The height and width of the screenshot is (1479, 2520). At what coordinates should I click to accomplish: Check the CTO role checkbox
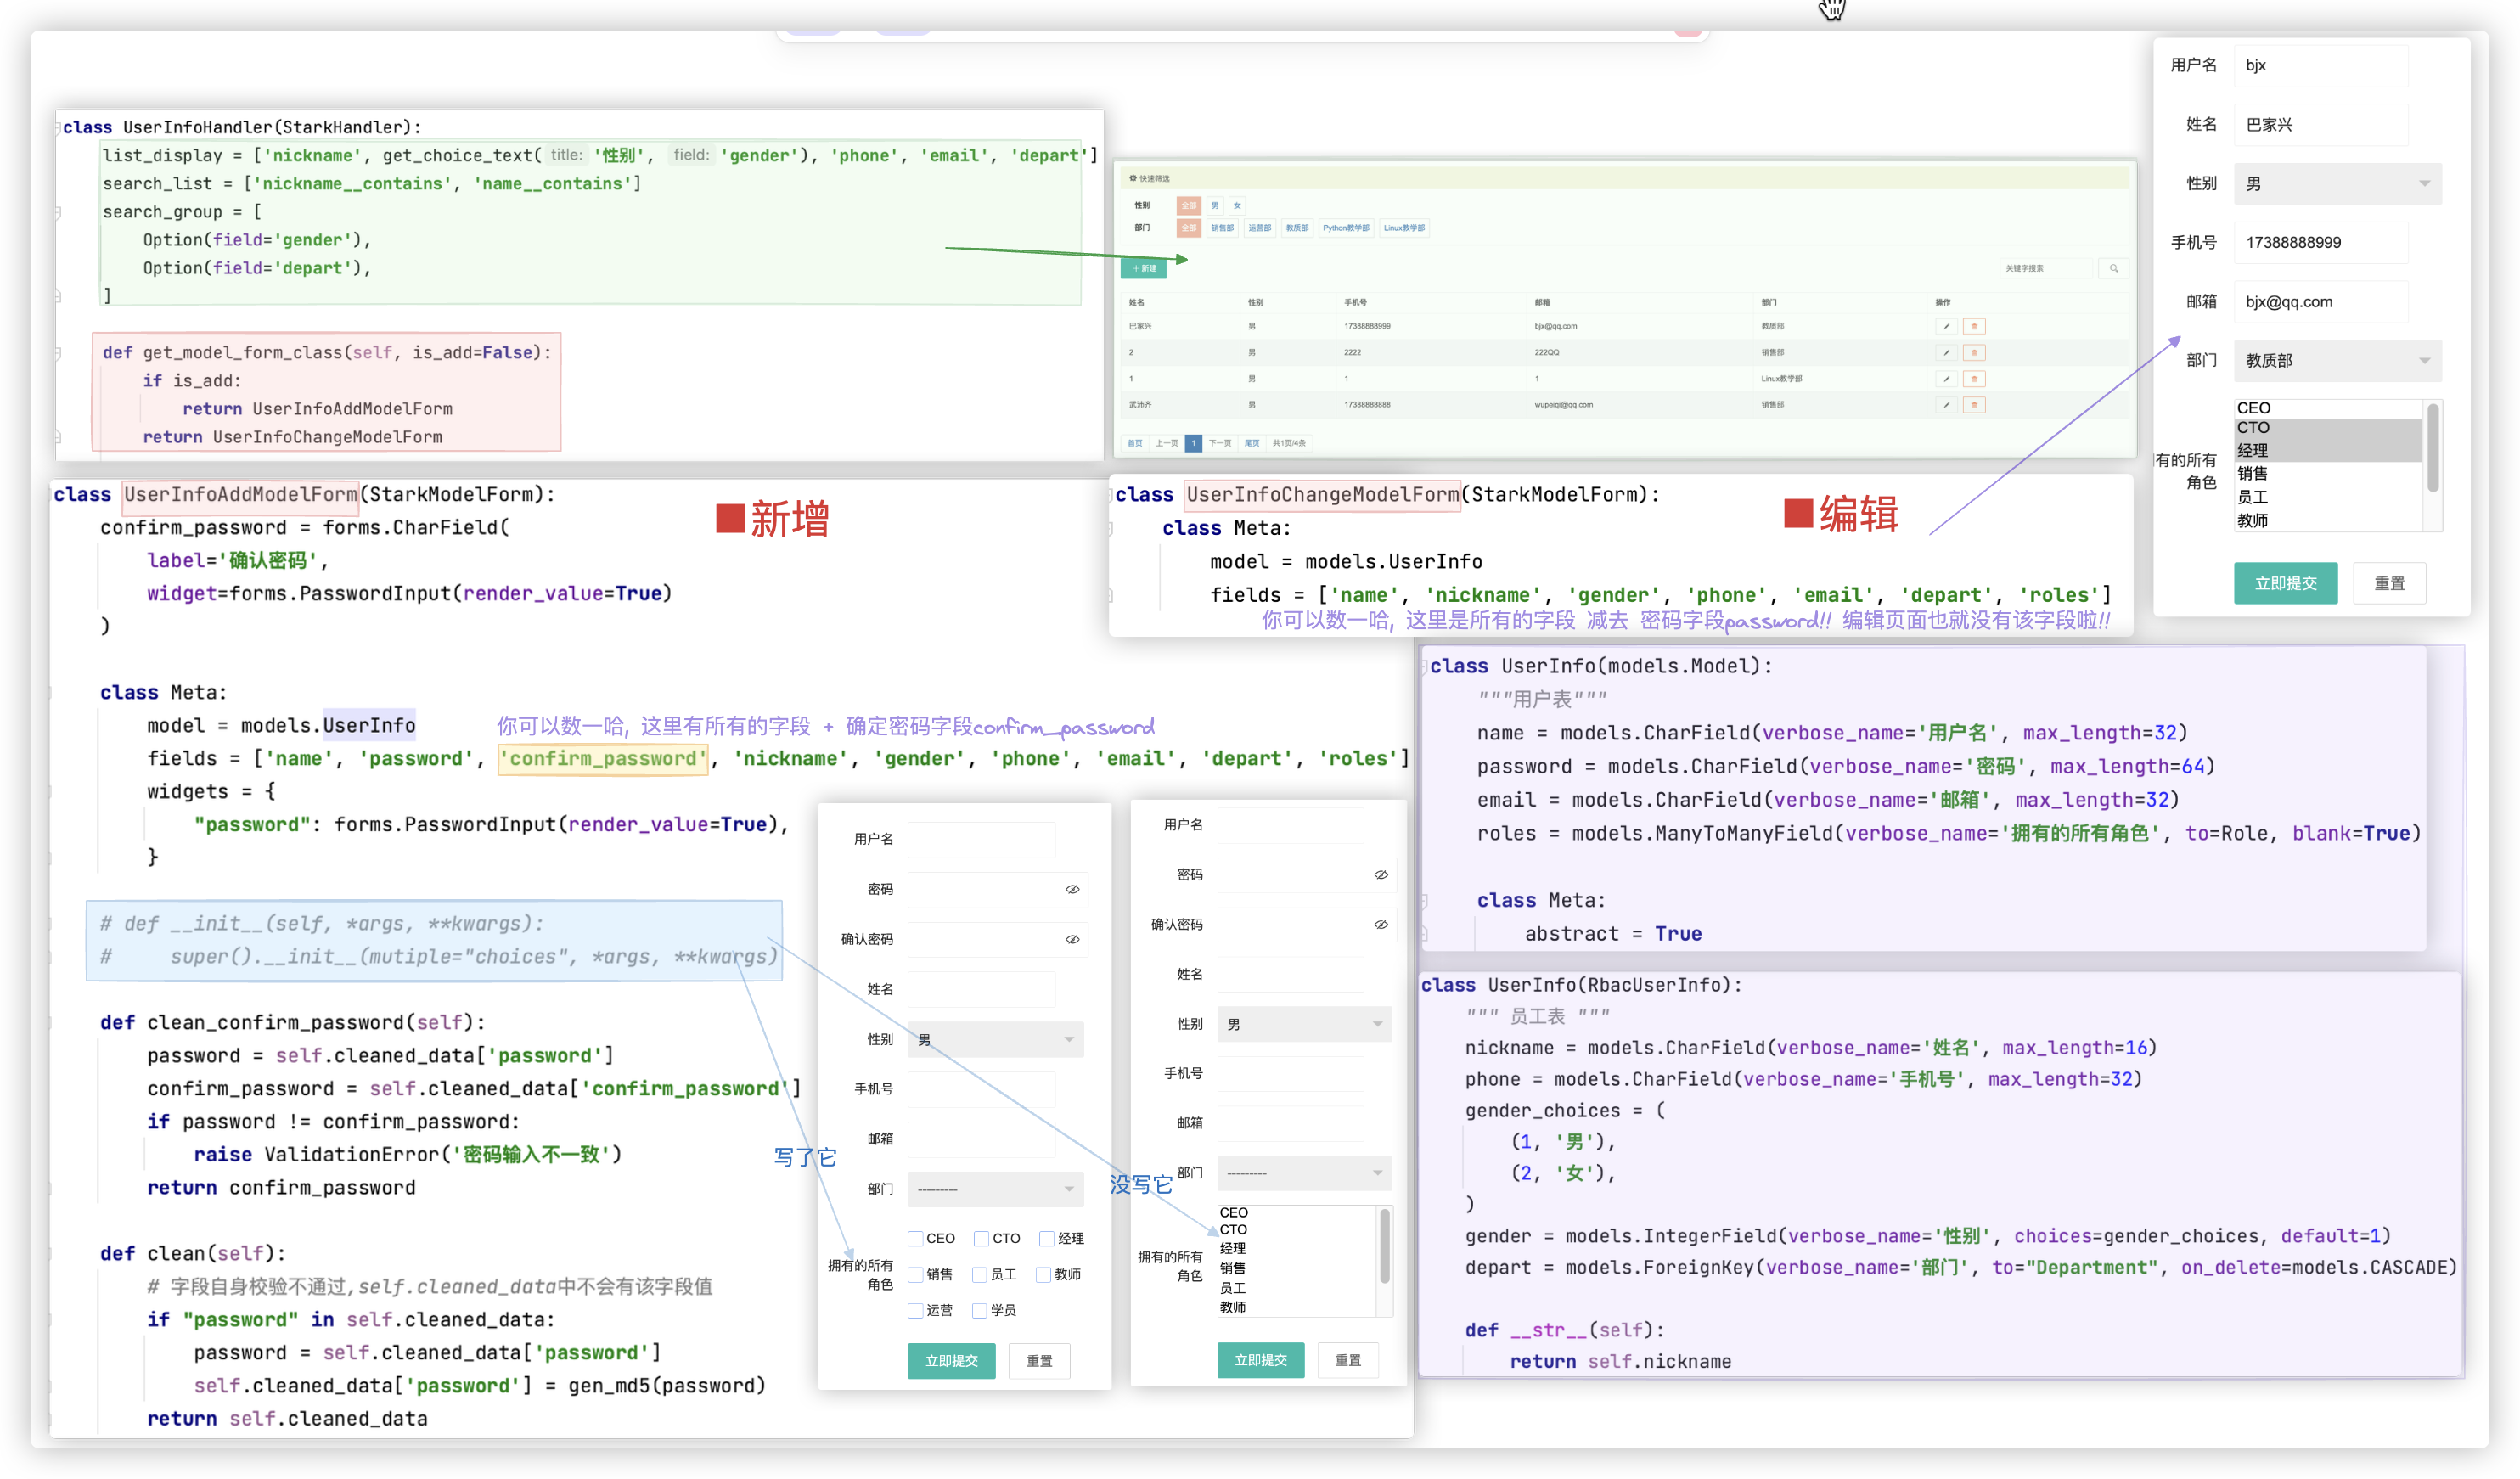(981, 1238)
